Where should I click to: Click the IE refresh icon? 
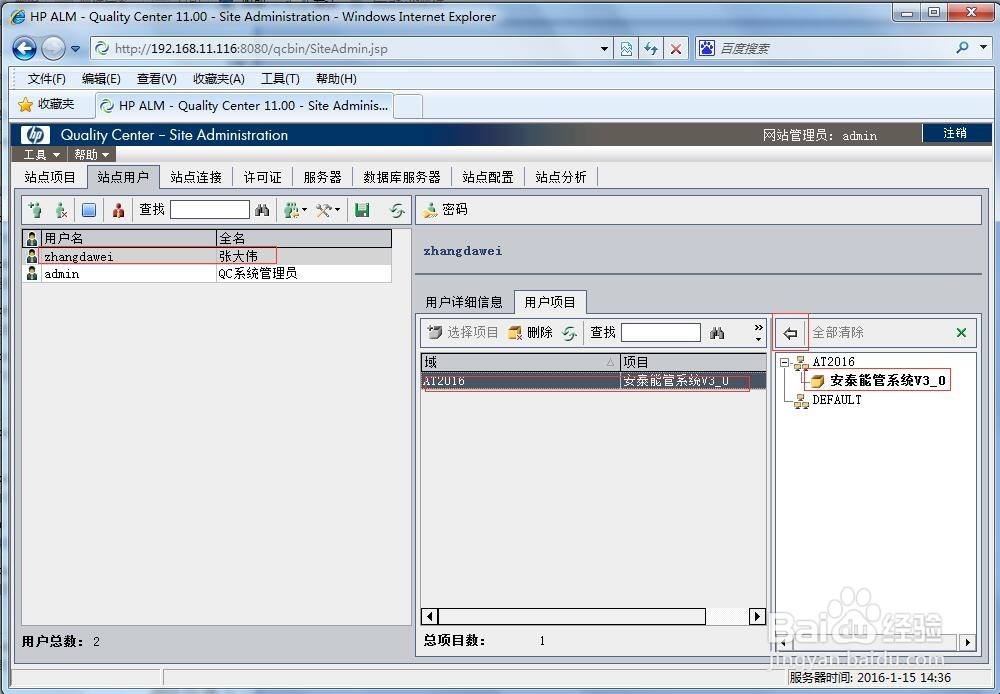coord(651,48)
